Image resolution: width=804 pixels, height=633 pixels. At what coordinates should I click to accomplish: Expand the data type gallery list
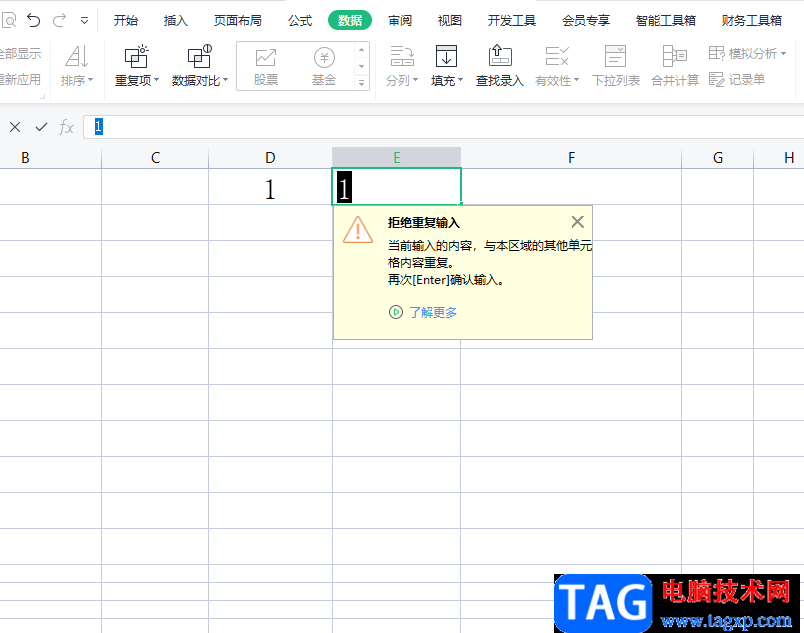(361, 82)
